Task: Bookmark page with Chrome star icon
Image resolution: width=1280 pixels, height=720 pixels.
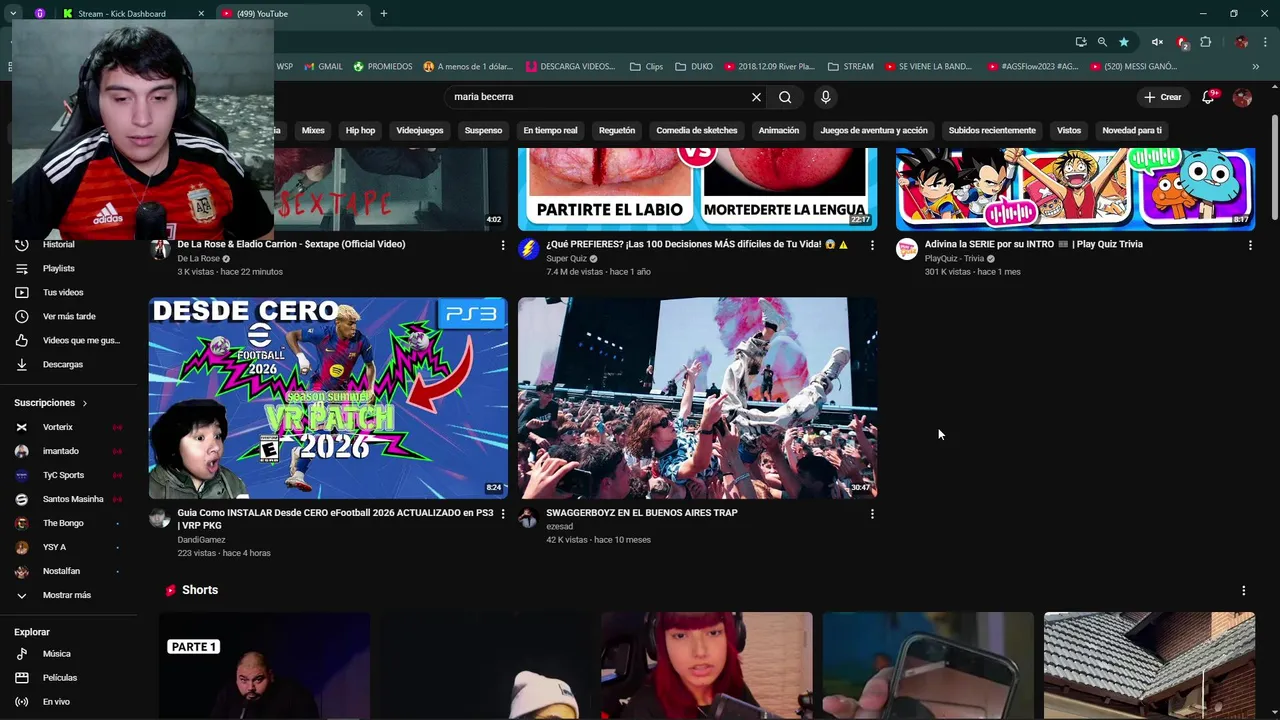Action: [x=1124, y=42]
